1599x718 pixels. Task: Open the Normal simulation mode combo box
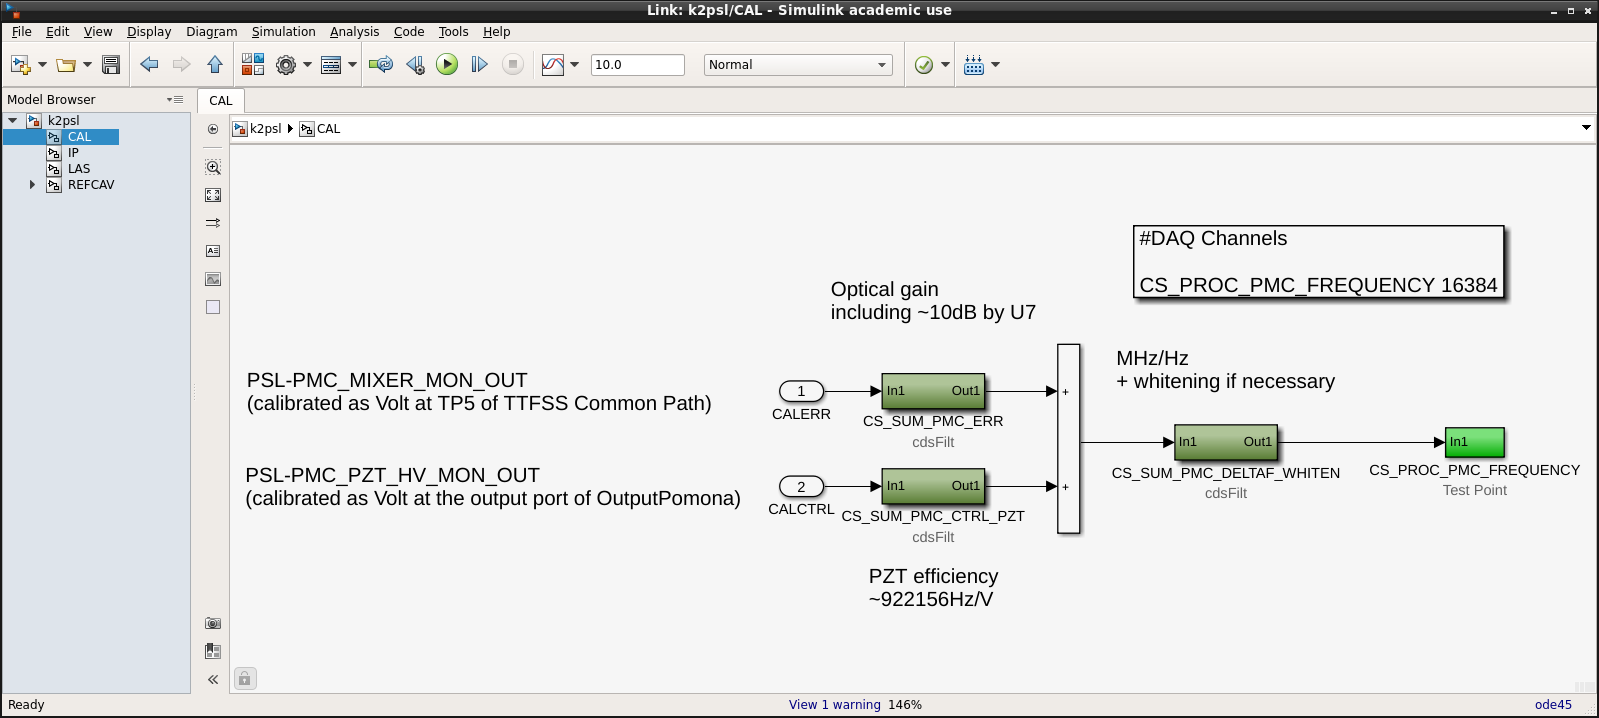point(797,65)
